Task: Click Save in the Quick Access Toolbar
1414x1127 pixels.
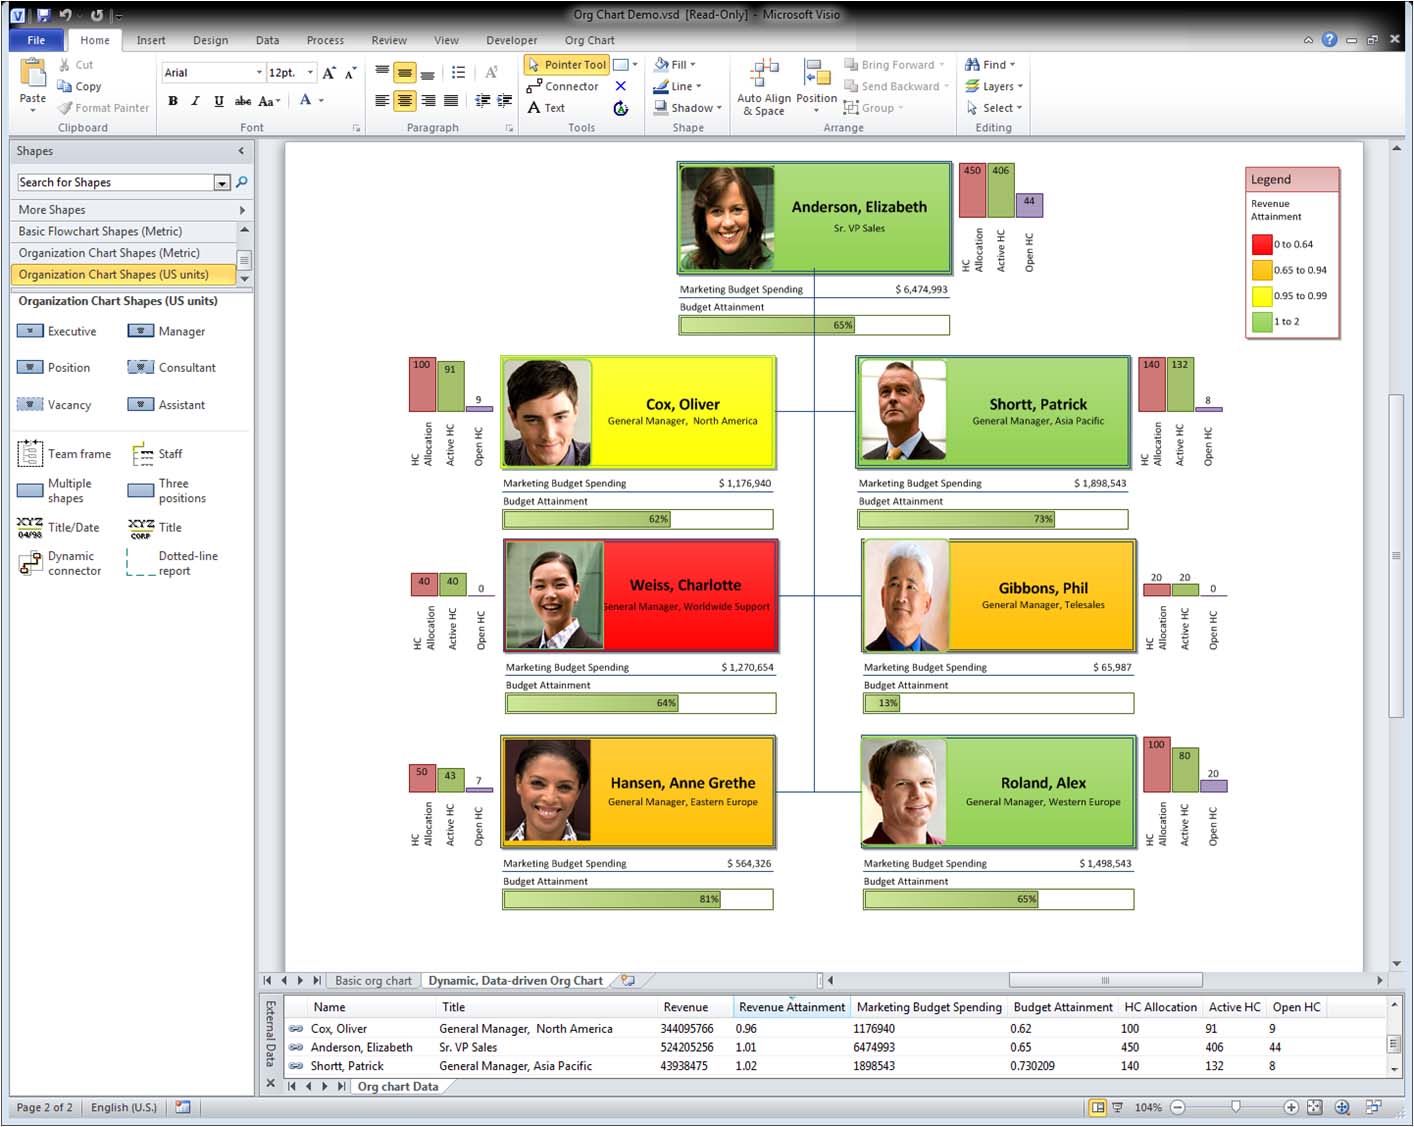Action: 42,14
